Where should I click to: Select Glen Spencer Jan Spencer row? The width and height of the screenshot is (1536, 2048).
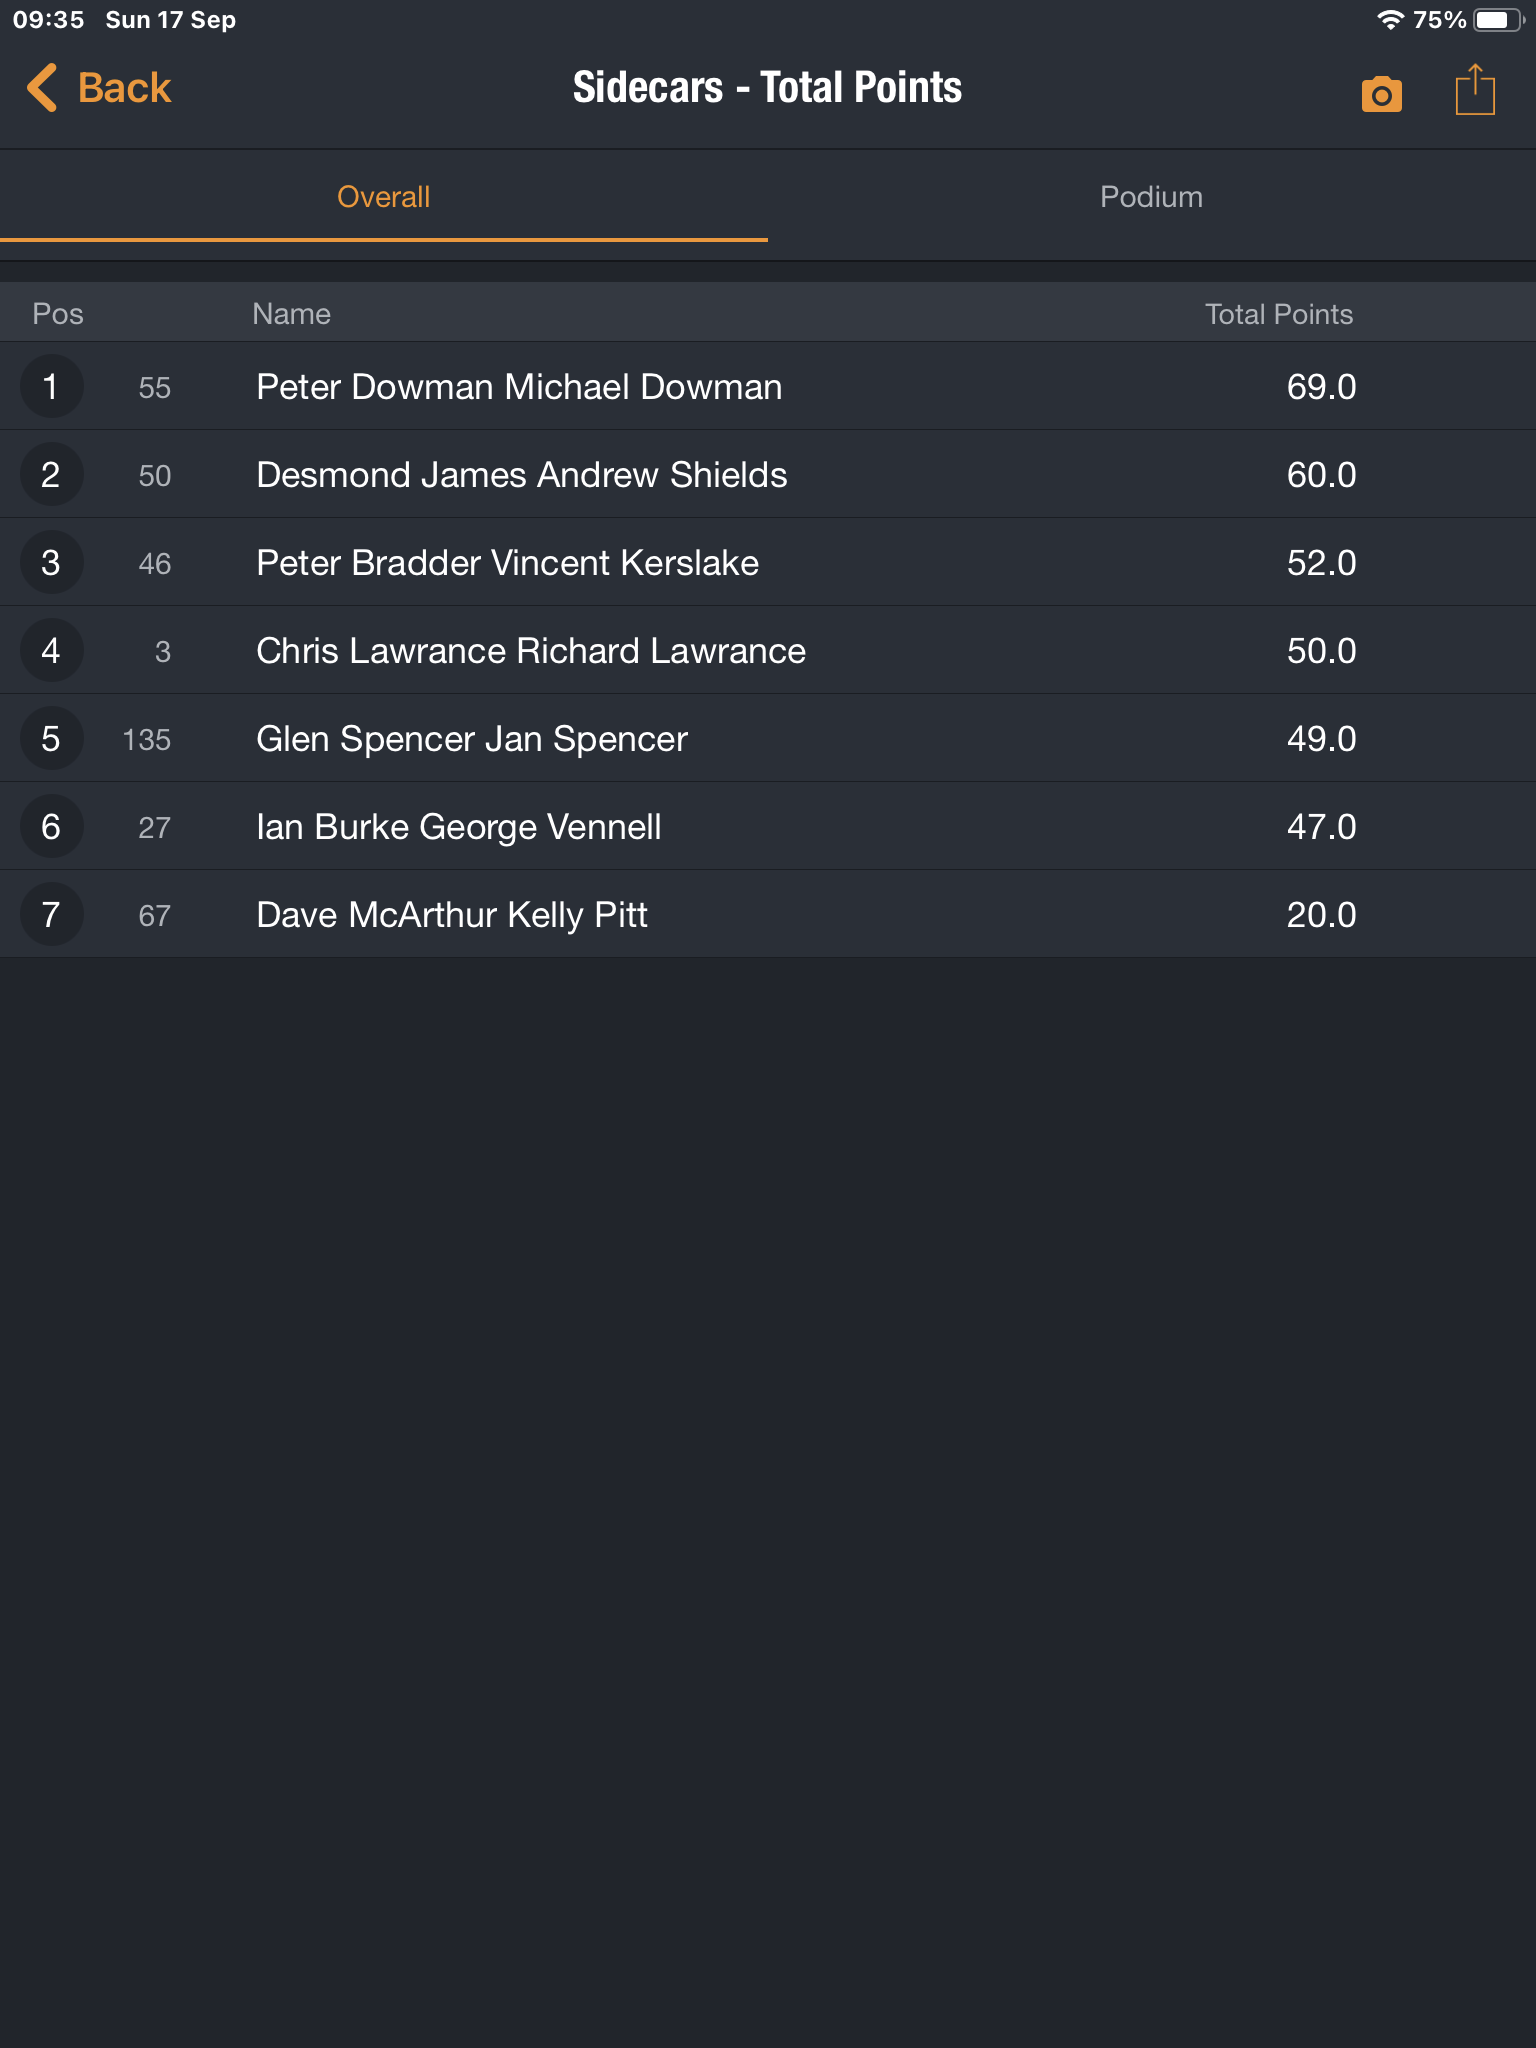click(x=768, y=739)
